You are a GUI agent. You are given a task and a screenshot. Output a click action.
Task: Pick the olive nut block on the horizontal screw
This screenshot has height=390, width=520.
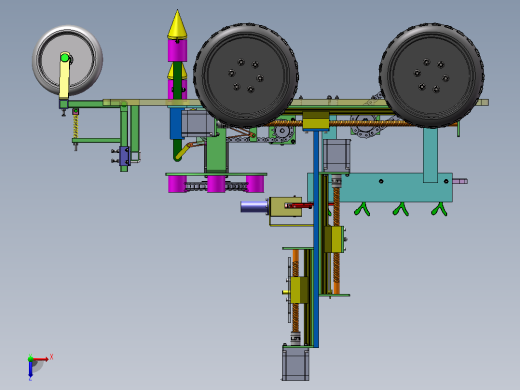(316, 121)
